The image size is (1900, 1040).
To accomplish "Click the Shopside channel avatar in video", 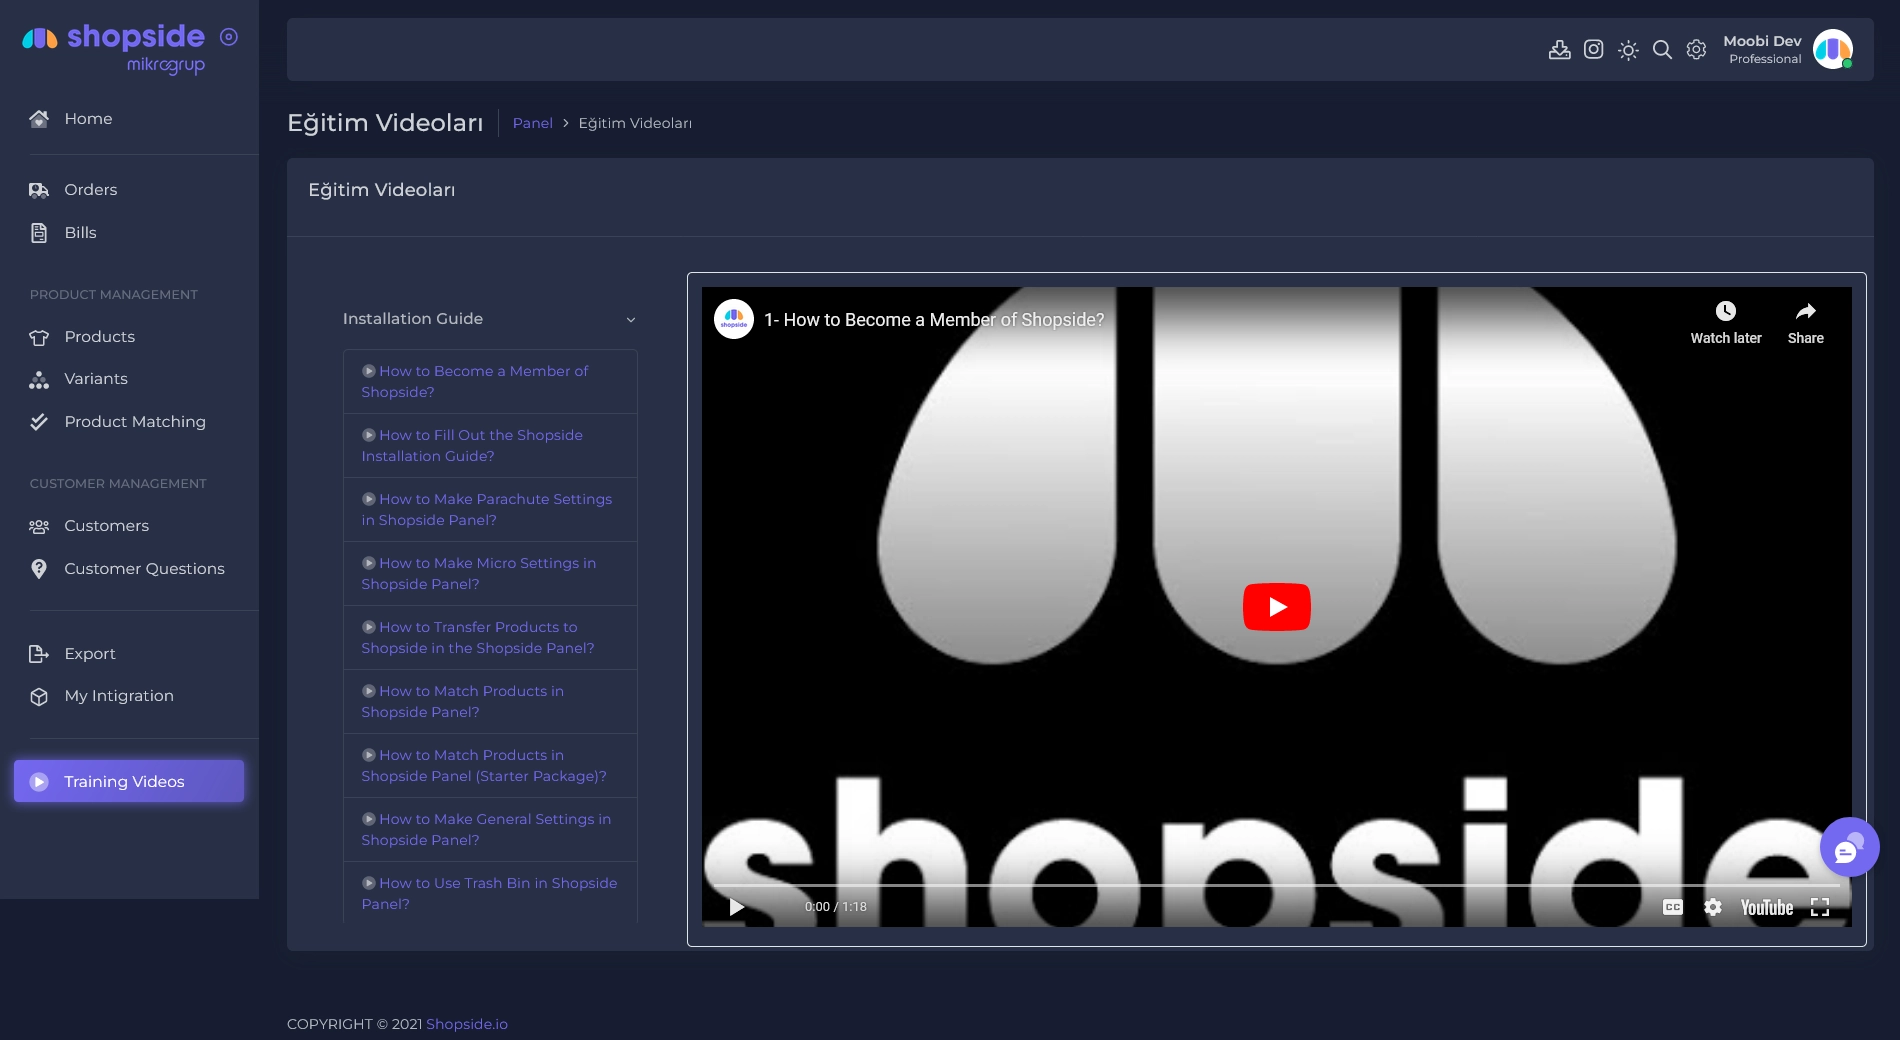I will click(x=734, y=319).
